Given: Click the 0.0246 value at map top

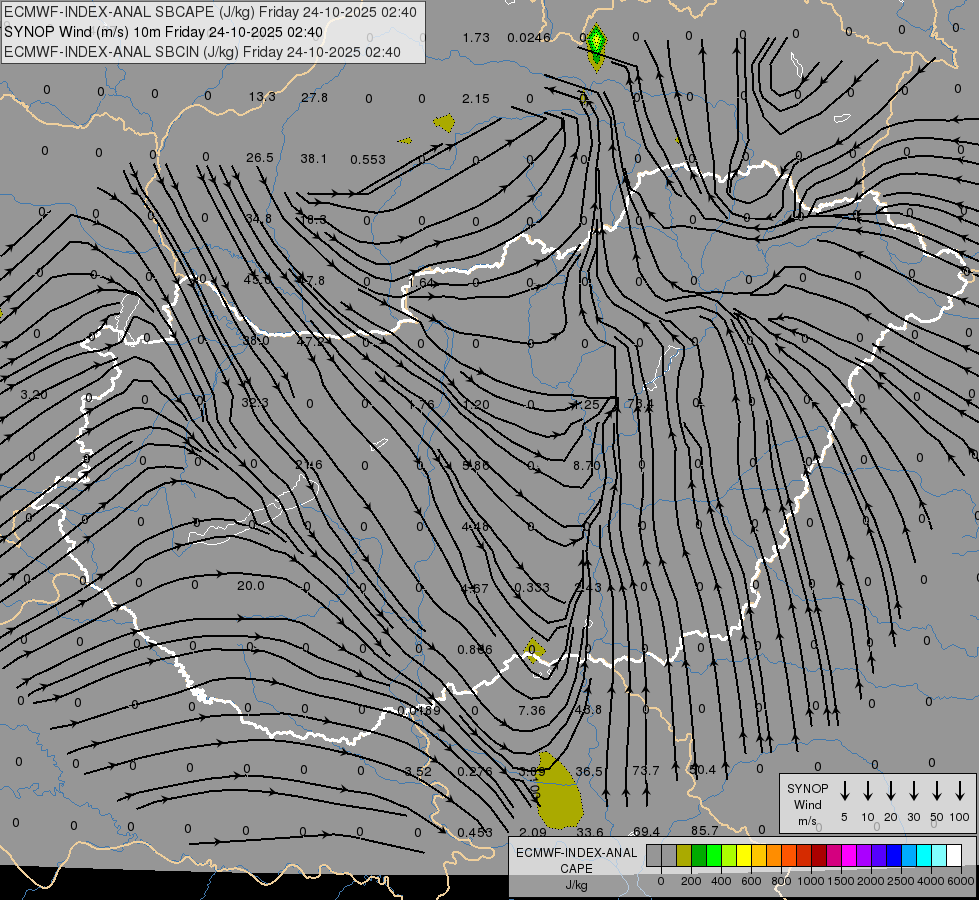Looking at the screenshot, I should 528,37.
